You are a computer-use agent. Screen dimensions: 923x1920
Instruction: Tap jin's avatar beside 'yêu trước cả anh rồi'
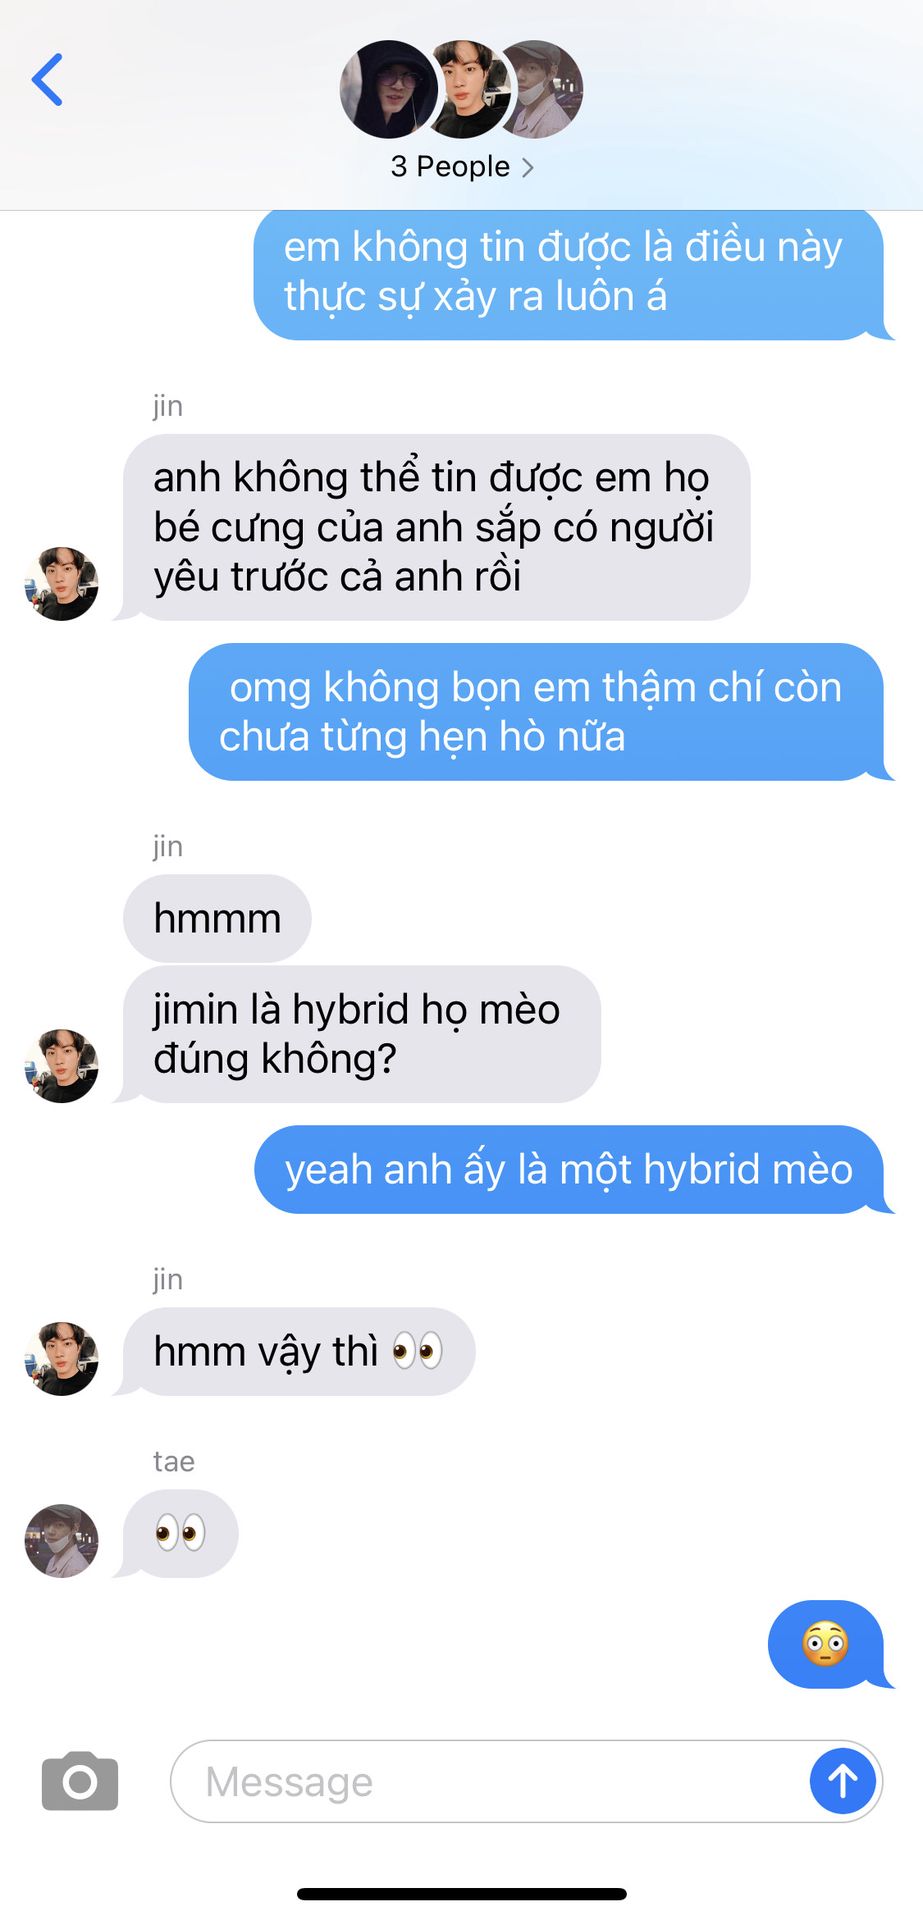tap(61, 583)
